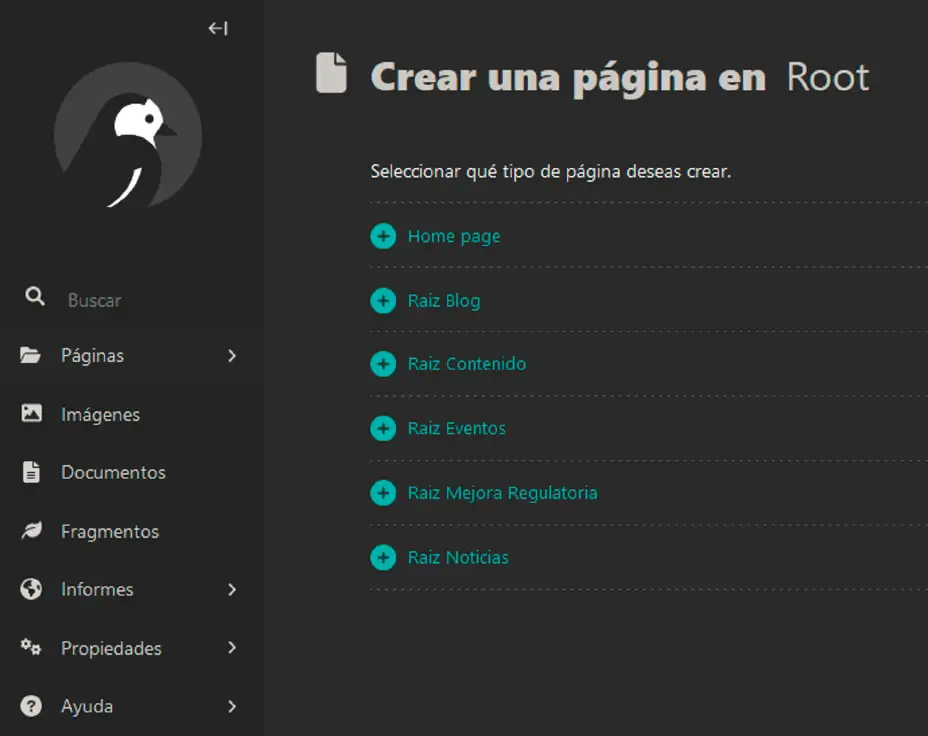Create a Home page type
This screenshot has width=928, height=736.
[454, 236]
